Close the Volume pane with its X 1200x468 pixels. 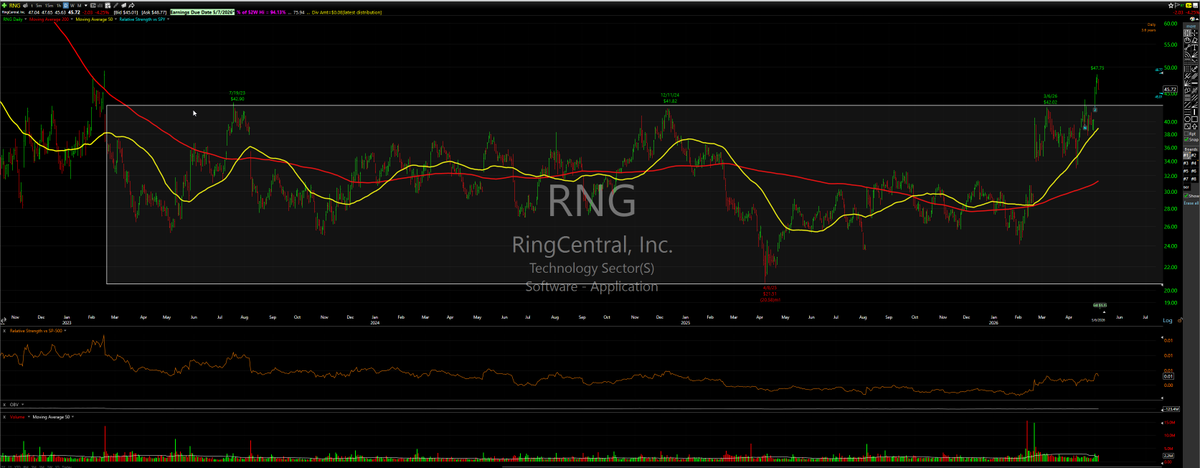click(4, 417)
